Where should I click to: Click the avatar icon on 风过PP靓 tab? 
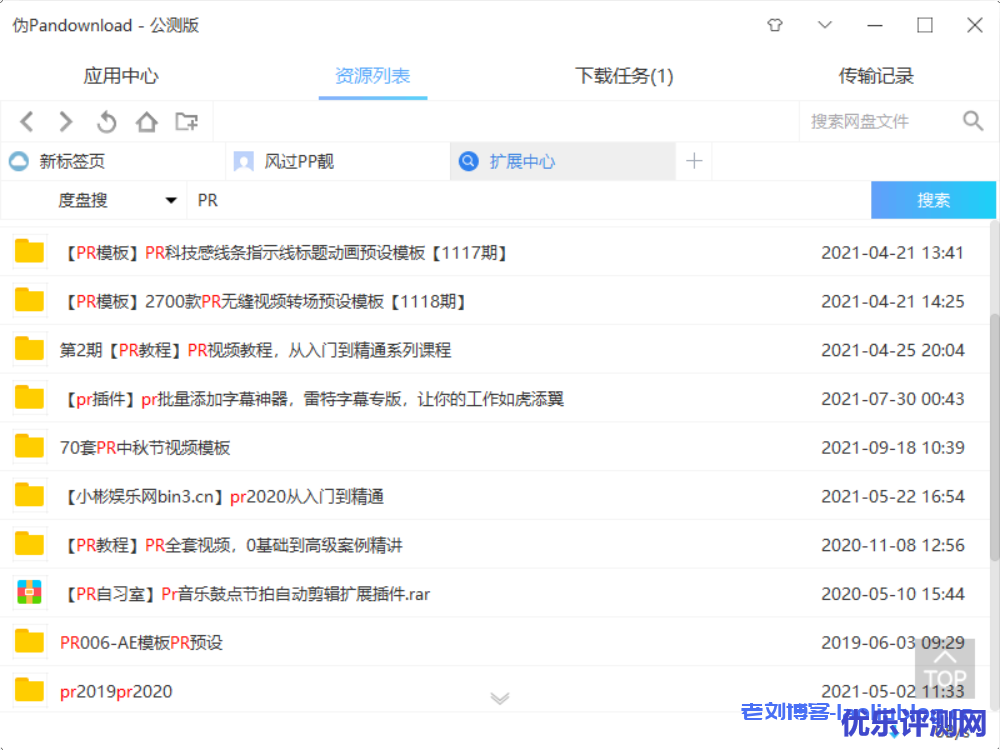[244, 161]
